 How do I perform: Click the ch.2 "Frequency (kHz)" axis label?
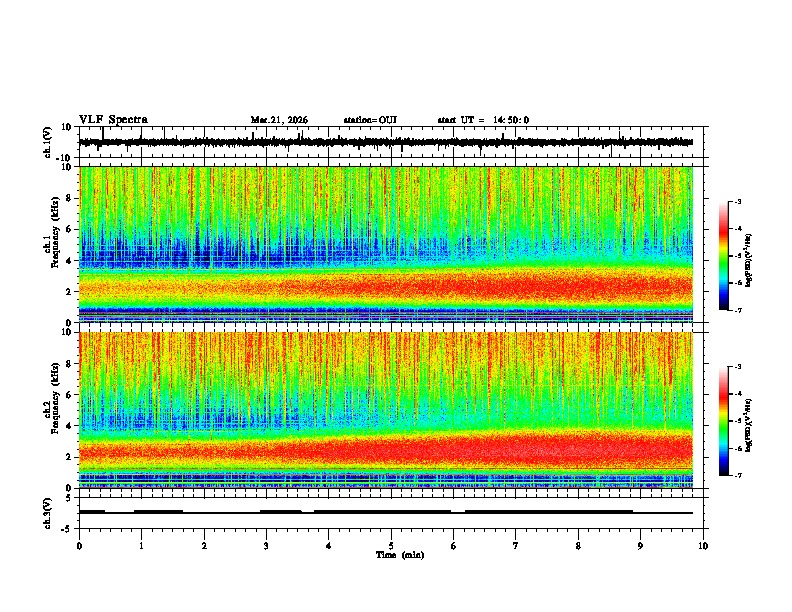pos(55,398)
